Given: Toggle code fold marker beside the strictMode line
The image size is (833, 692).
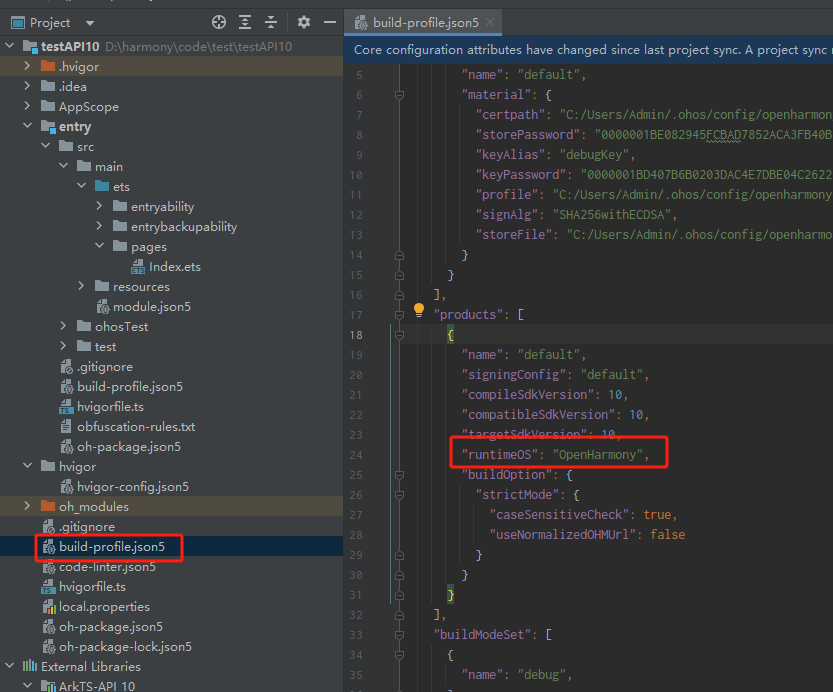Looking at the screenshot, I should click(400, 495).
